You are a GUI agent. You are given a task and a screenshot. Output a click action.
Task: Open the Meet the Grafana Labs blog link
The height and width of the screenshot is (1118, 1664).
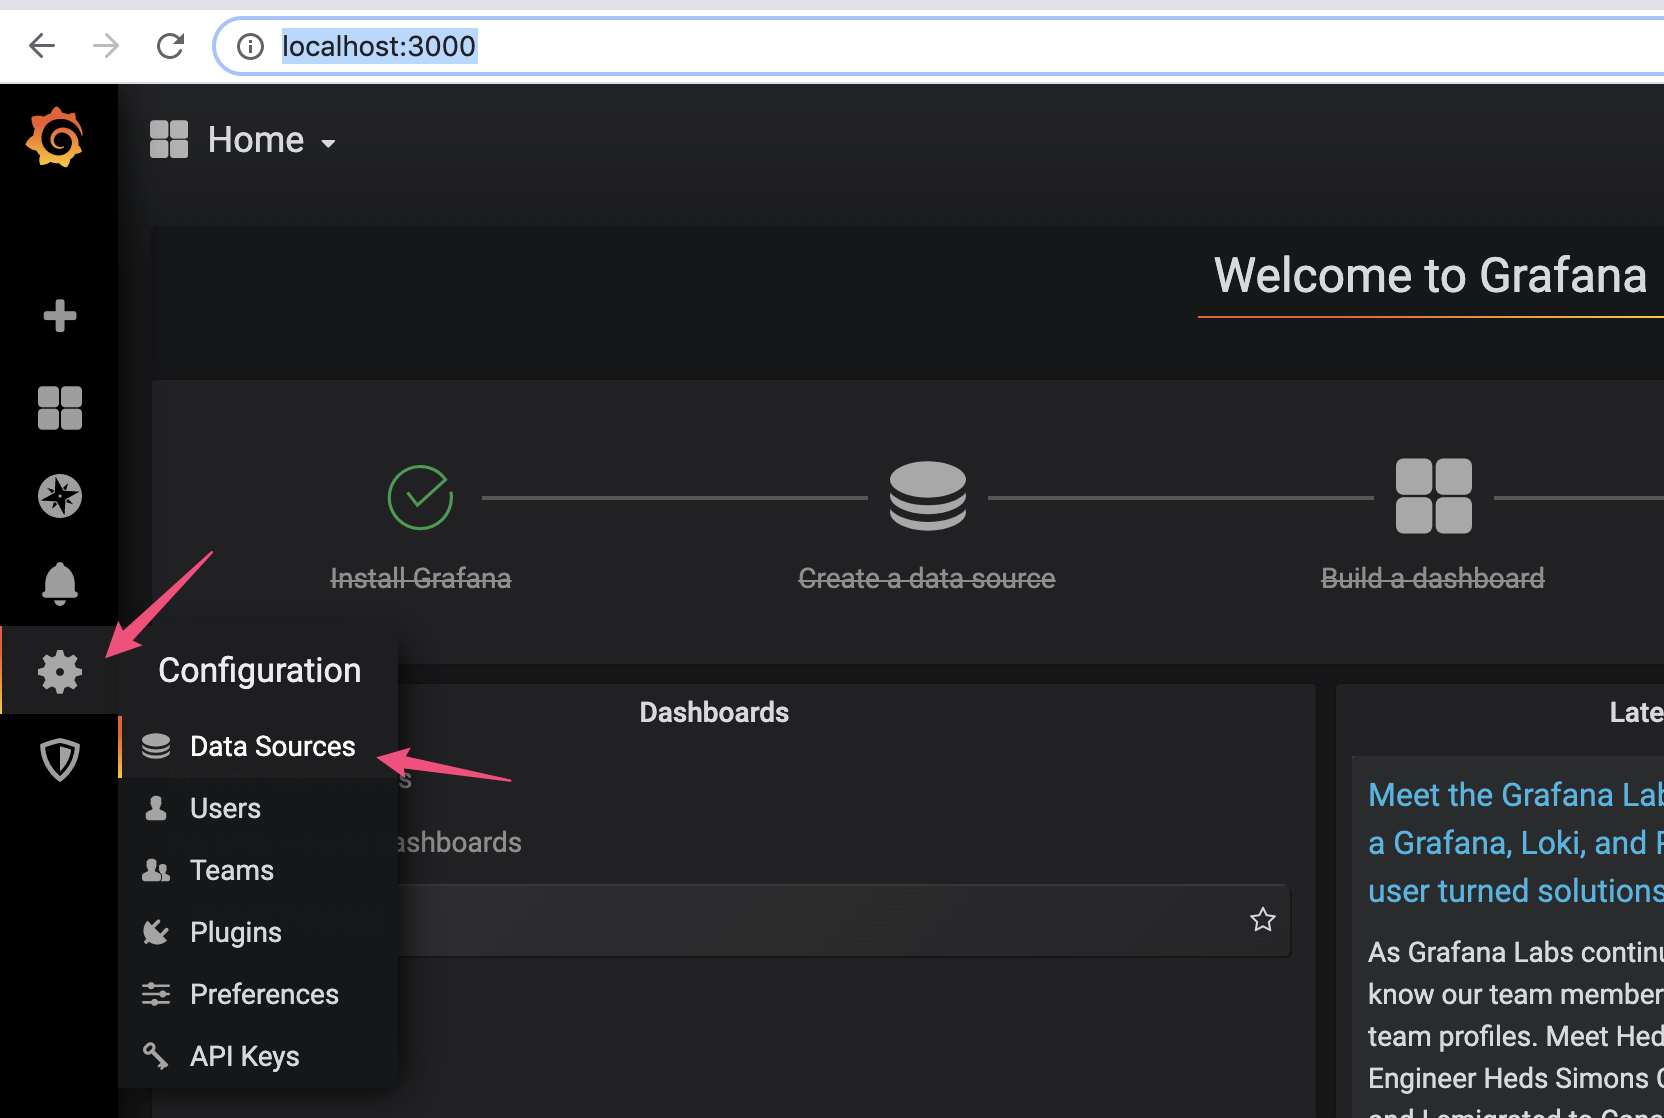point(1516,842)
